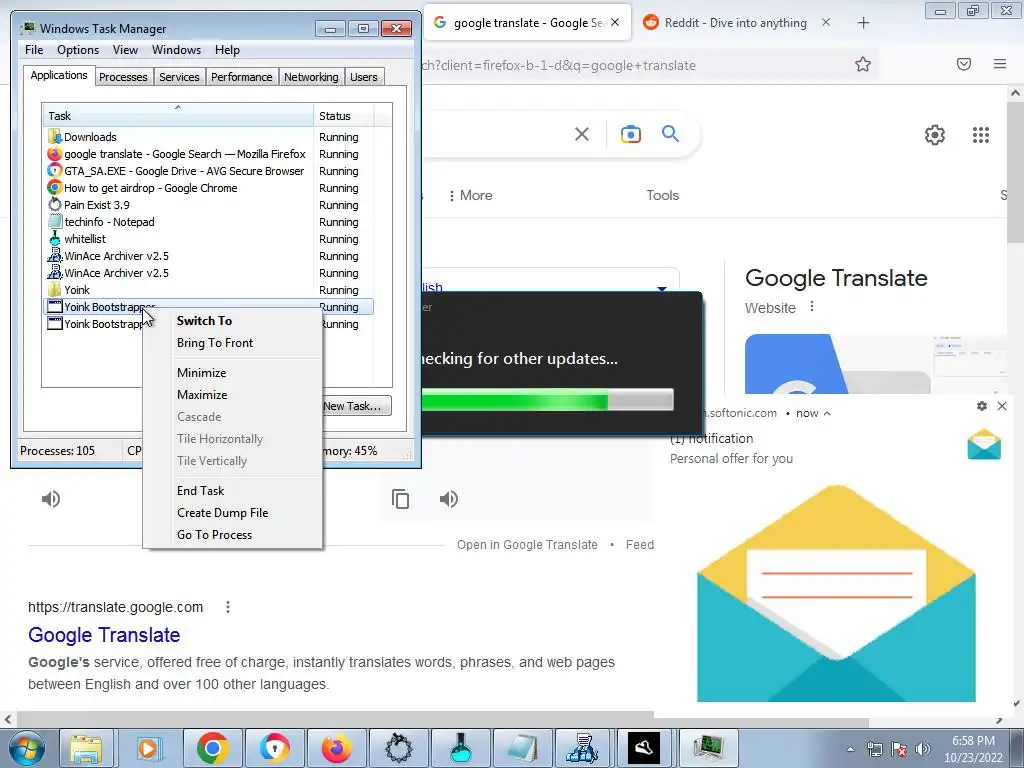Click the Google Lens camera icon
The image size is (1024, 768).
pyautogui.click(x=630, y=134)
